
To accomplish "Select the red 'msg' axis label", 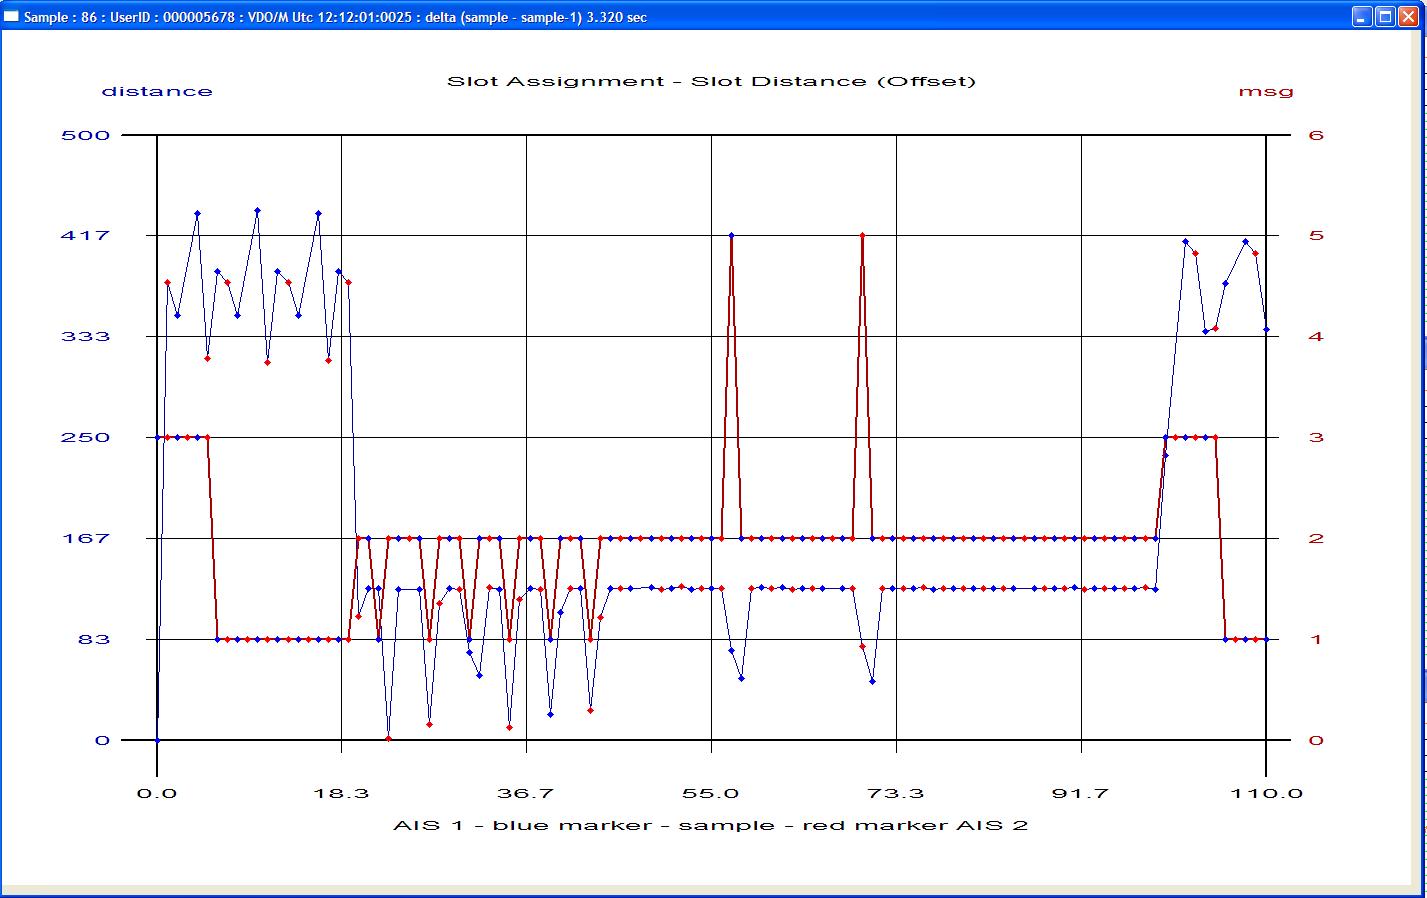I will tap(1265, 91).
